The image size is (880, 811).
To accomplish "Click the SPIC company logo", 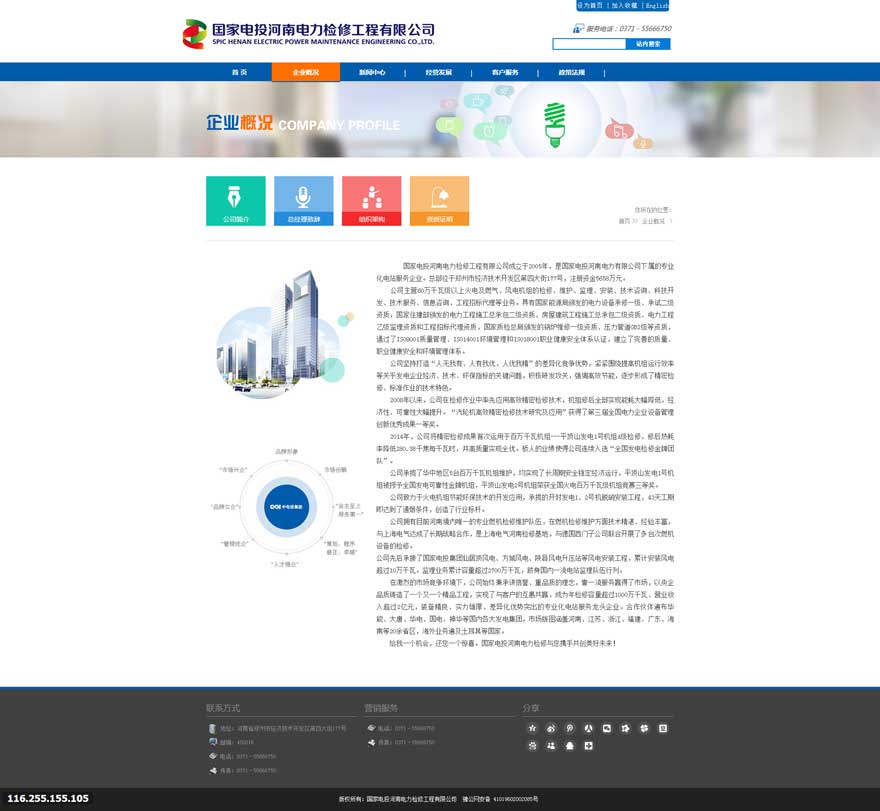I will point(308,34).
